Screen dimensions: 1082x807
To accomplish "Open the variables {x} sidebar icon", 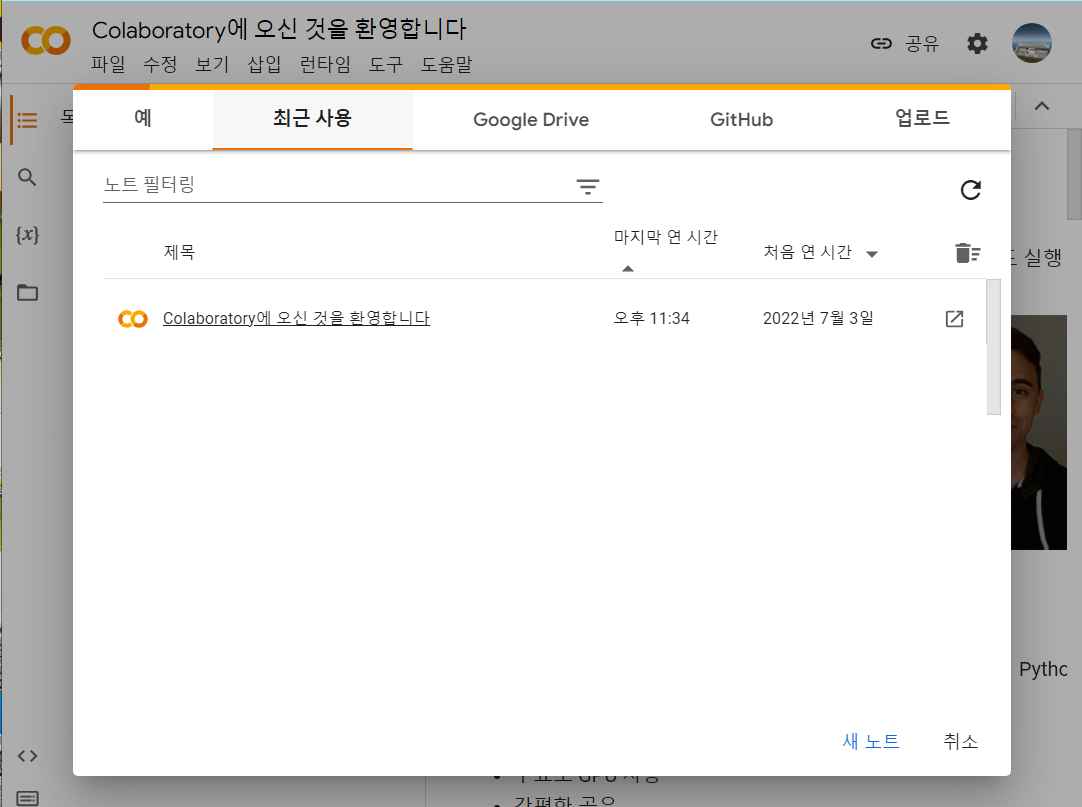I will tap(27, 235).
